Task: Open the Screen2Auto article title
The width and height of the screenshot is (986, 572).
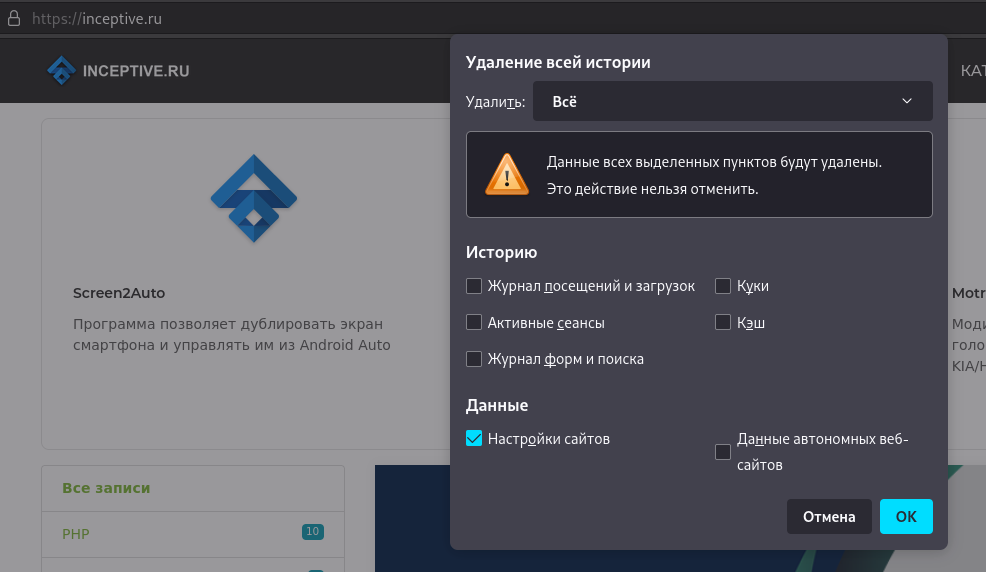Action: coord(119,293)
